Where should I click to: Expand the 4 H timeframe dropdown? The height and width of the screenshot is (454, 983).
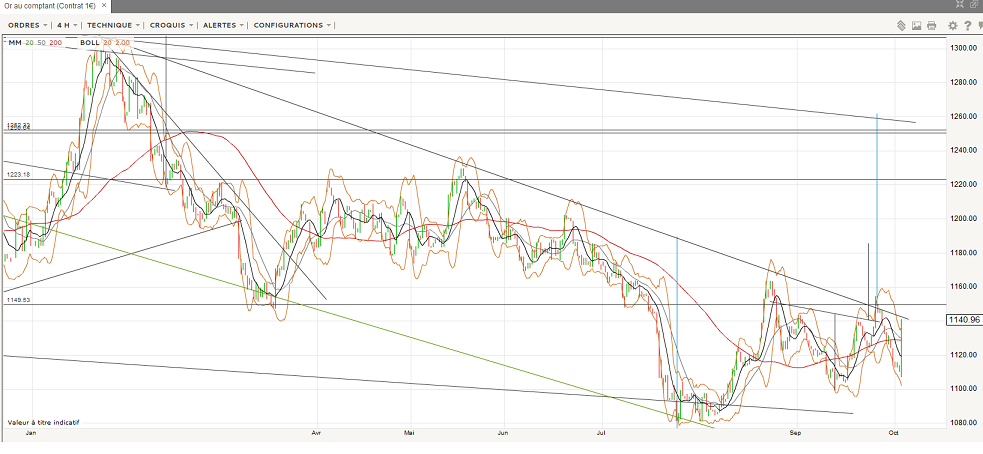[67, 25]
